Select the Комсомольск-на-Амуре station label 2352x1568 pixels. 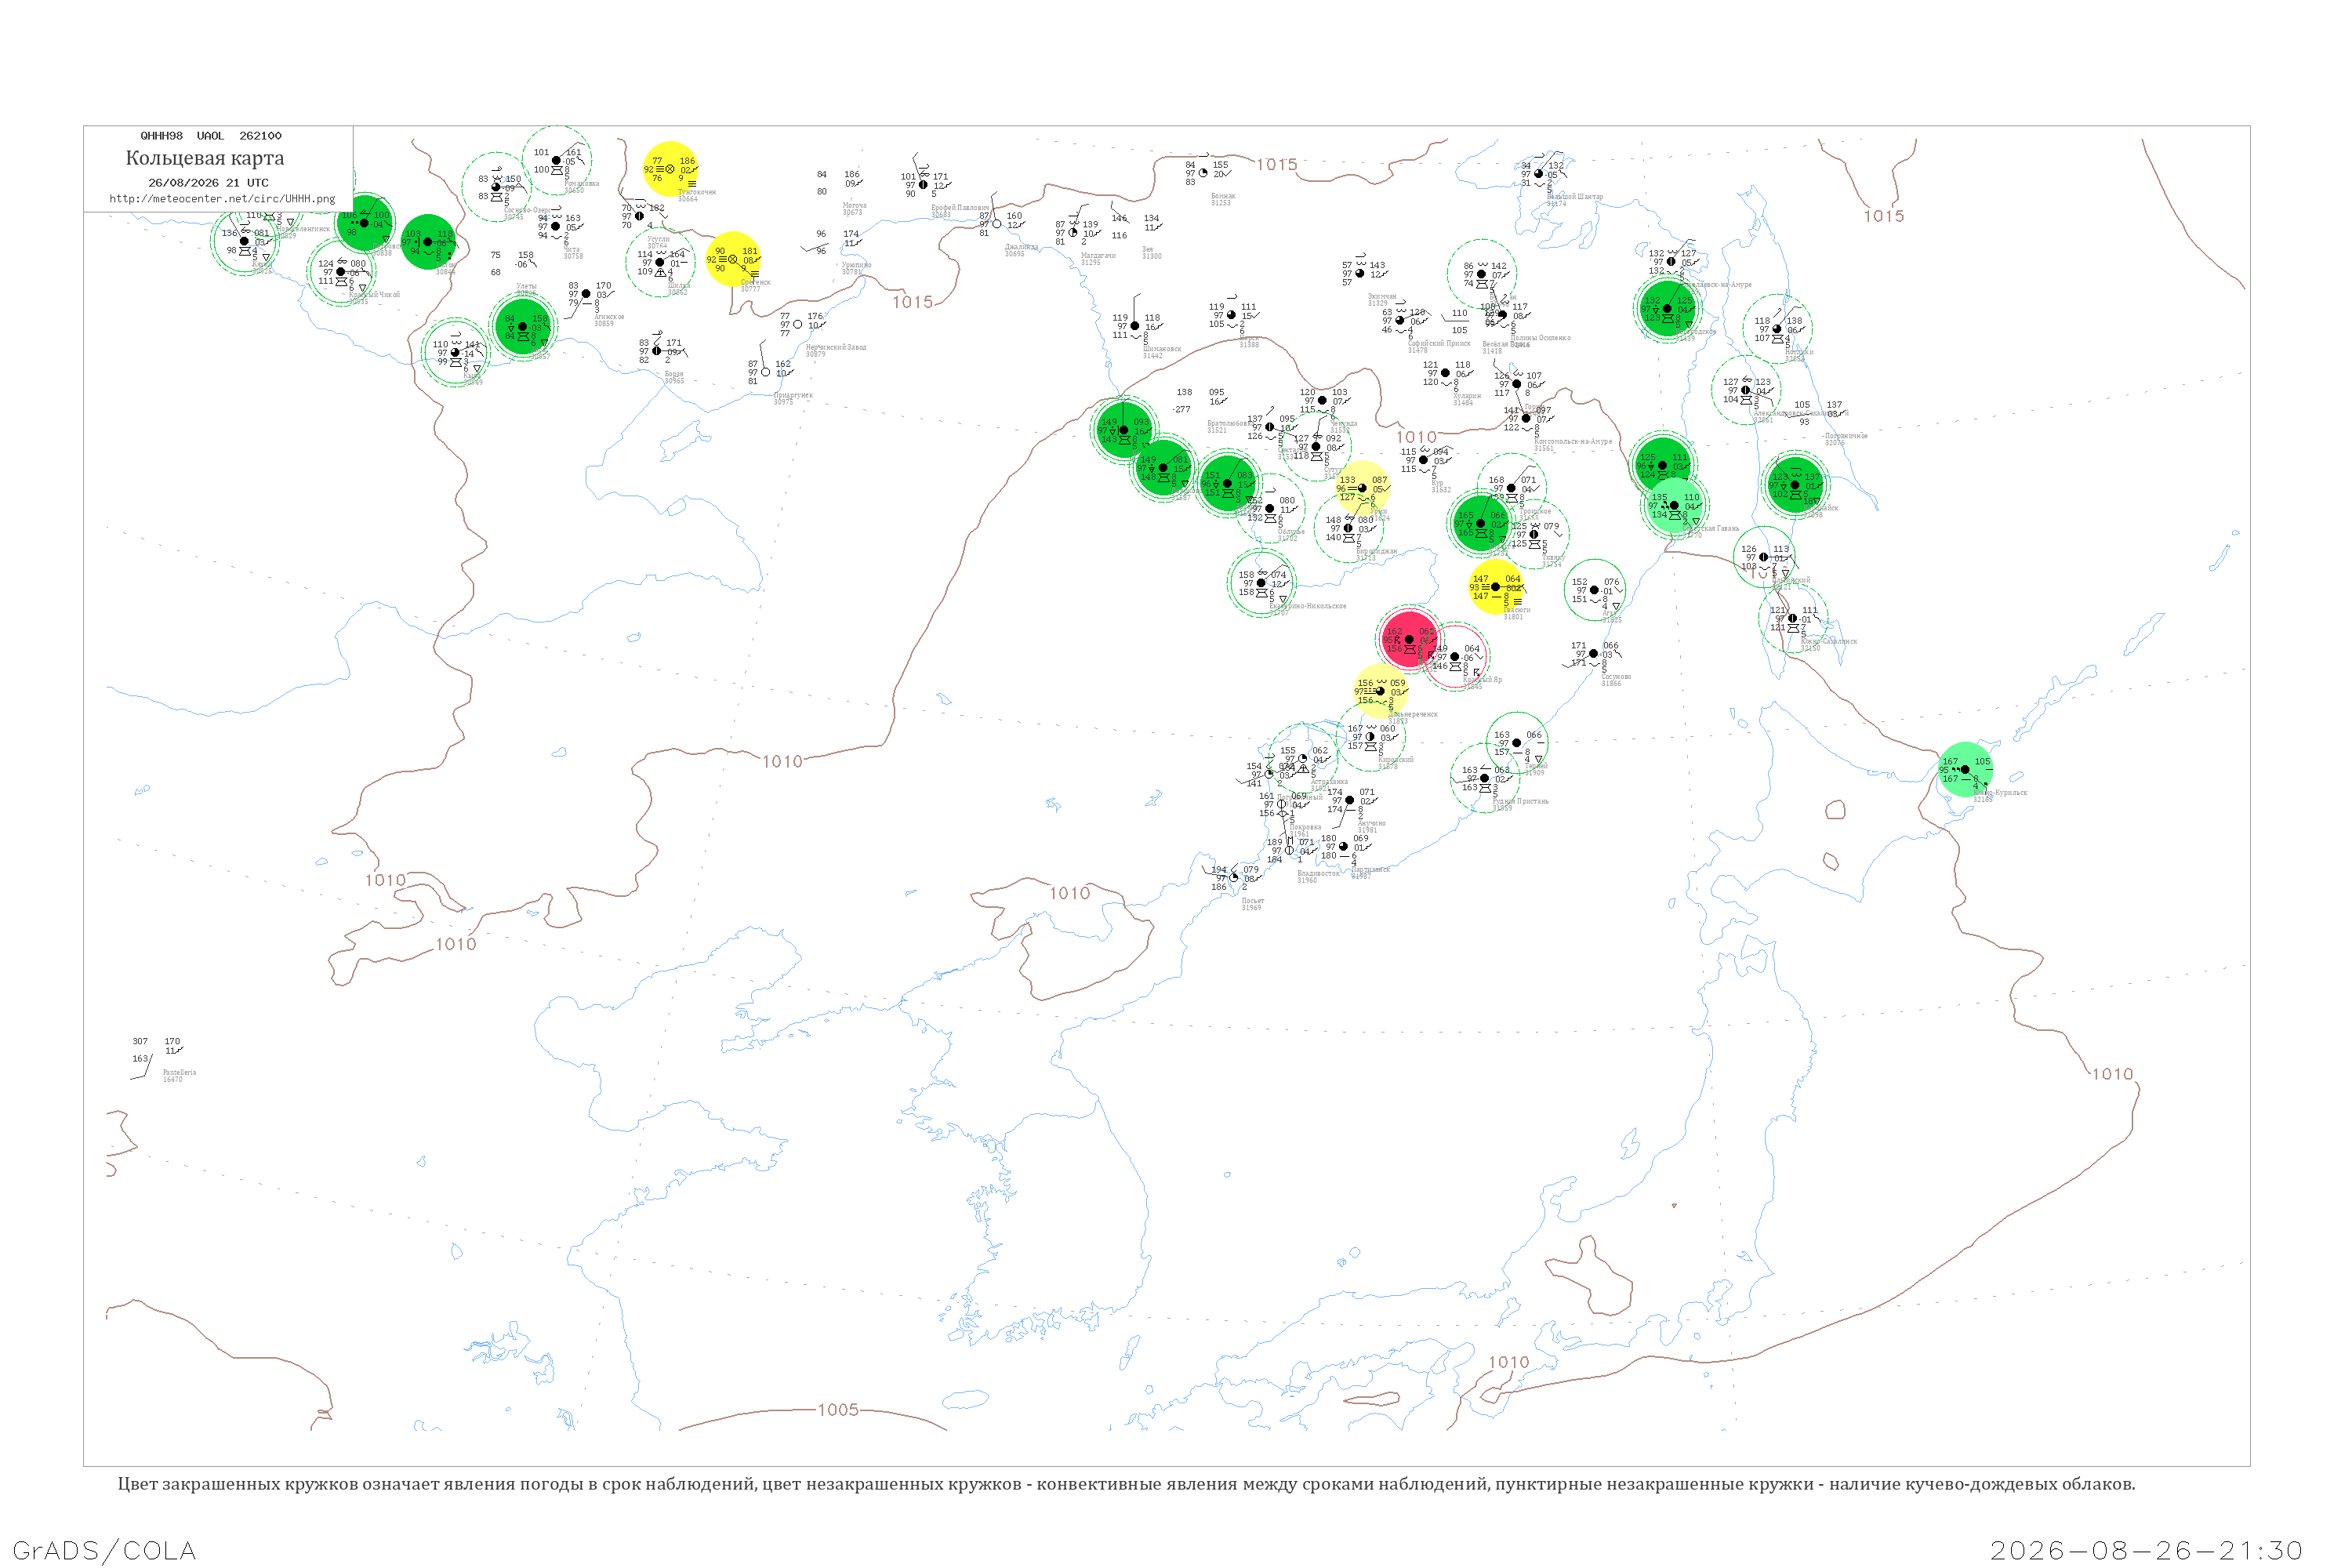1573,441
